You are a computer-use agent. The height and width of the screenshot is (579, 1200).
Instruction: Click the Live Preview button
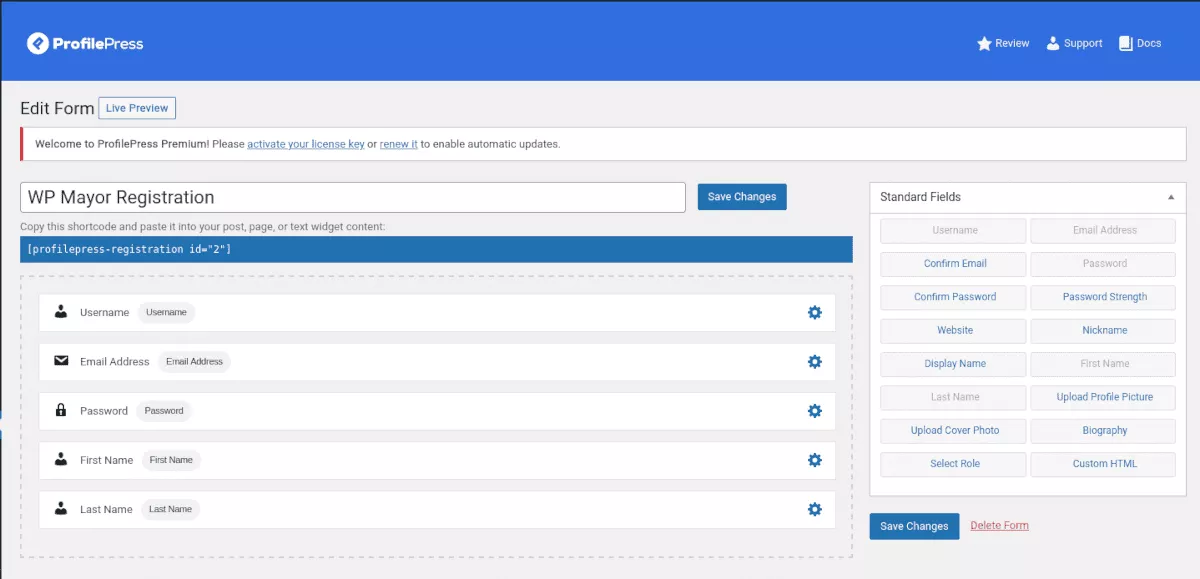(x=137, y=108)
